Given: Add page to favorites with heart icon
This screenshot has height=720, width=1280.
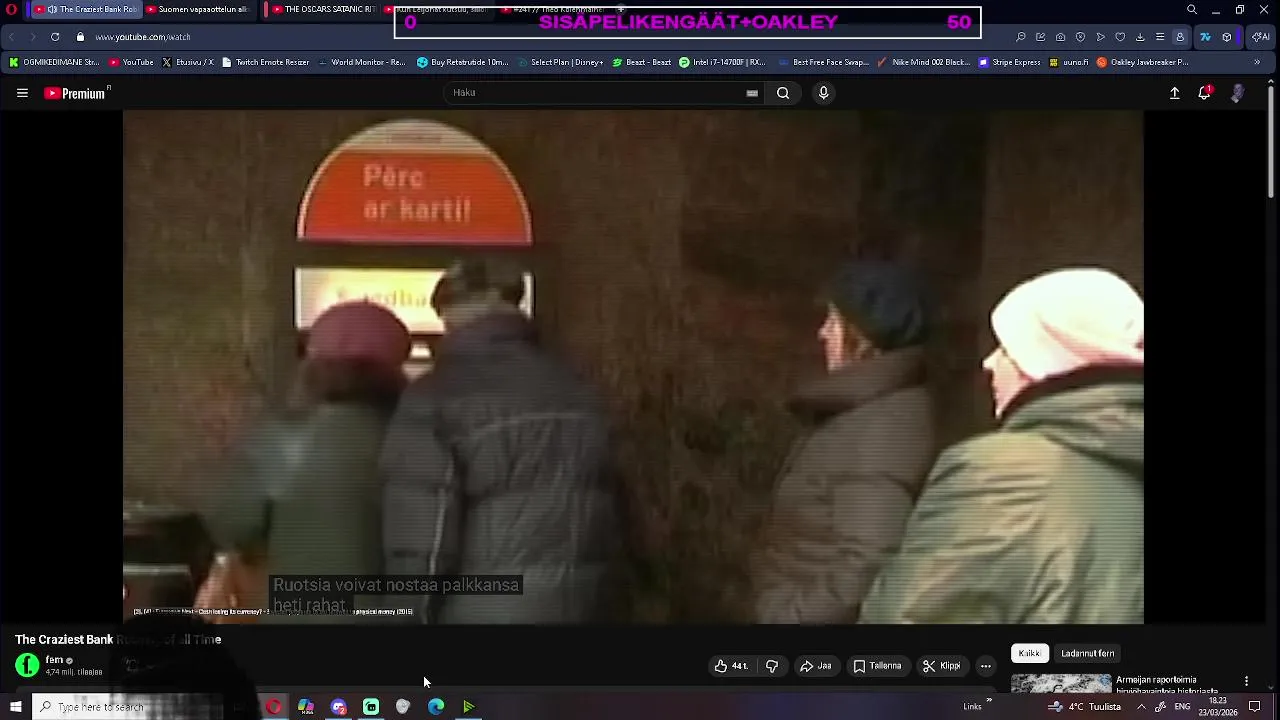Looking at the screenshot, I should 1120,37.
